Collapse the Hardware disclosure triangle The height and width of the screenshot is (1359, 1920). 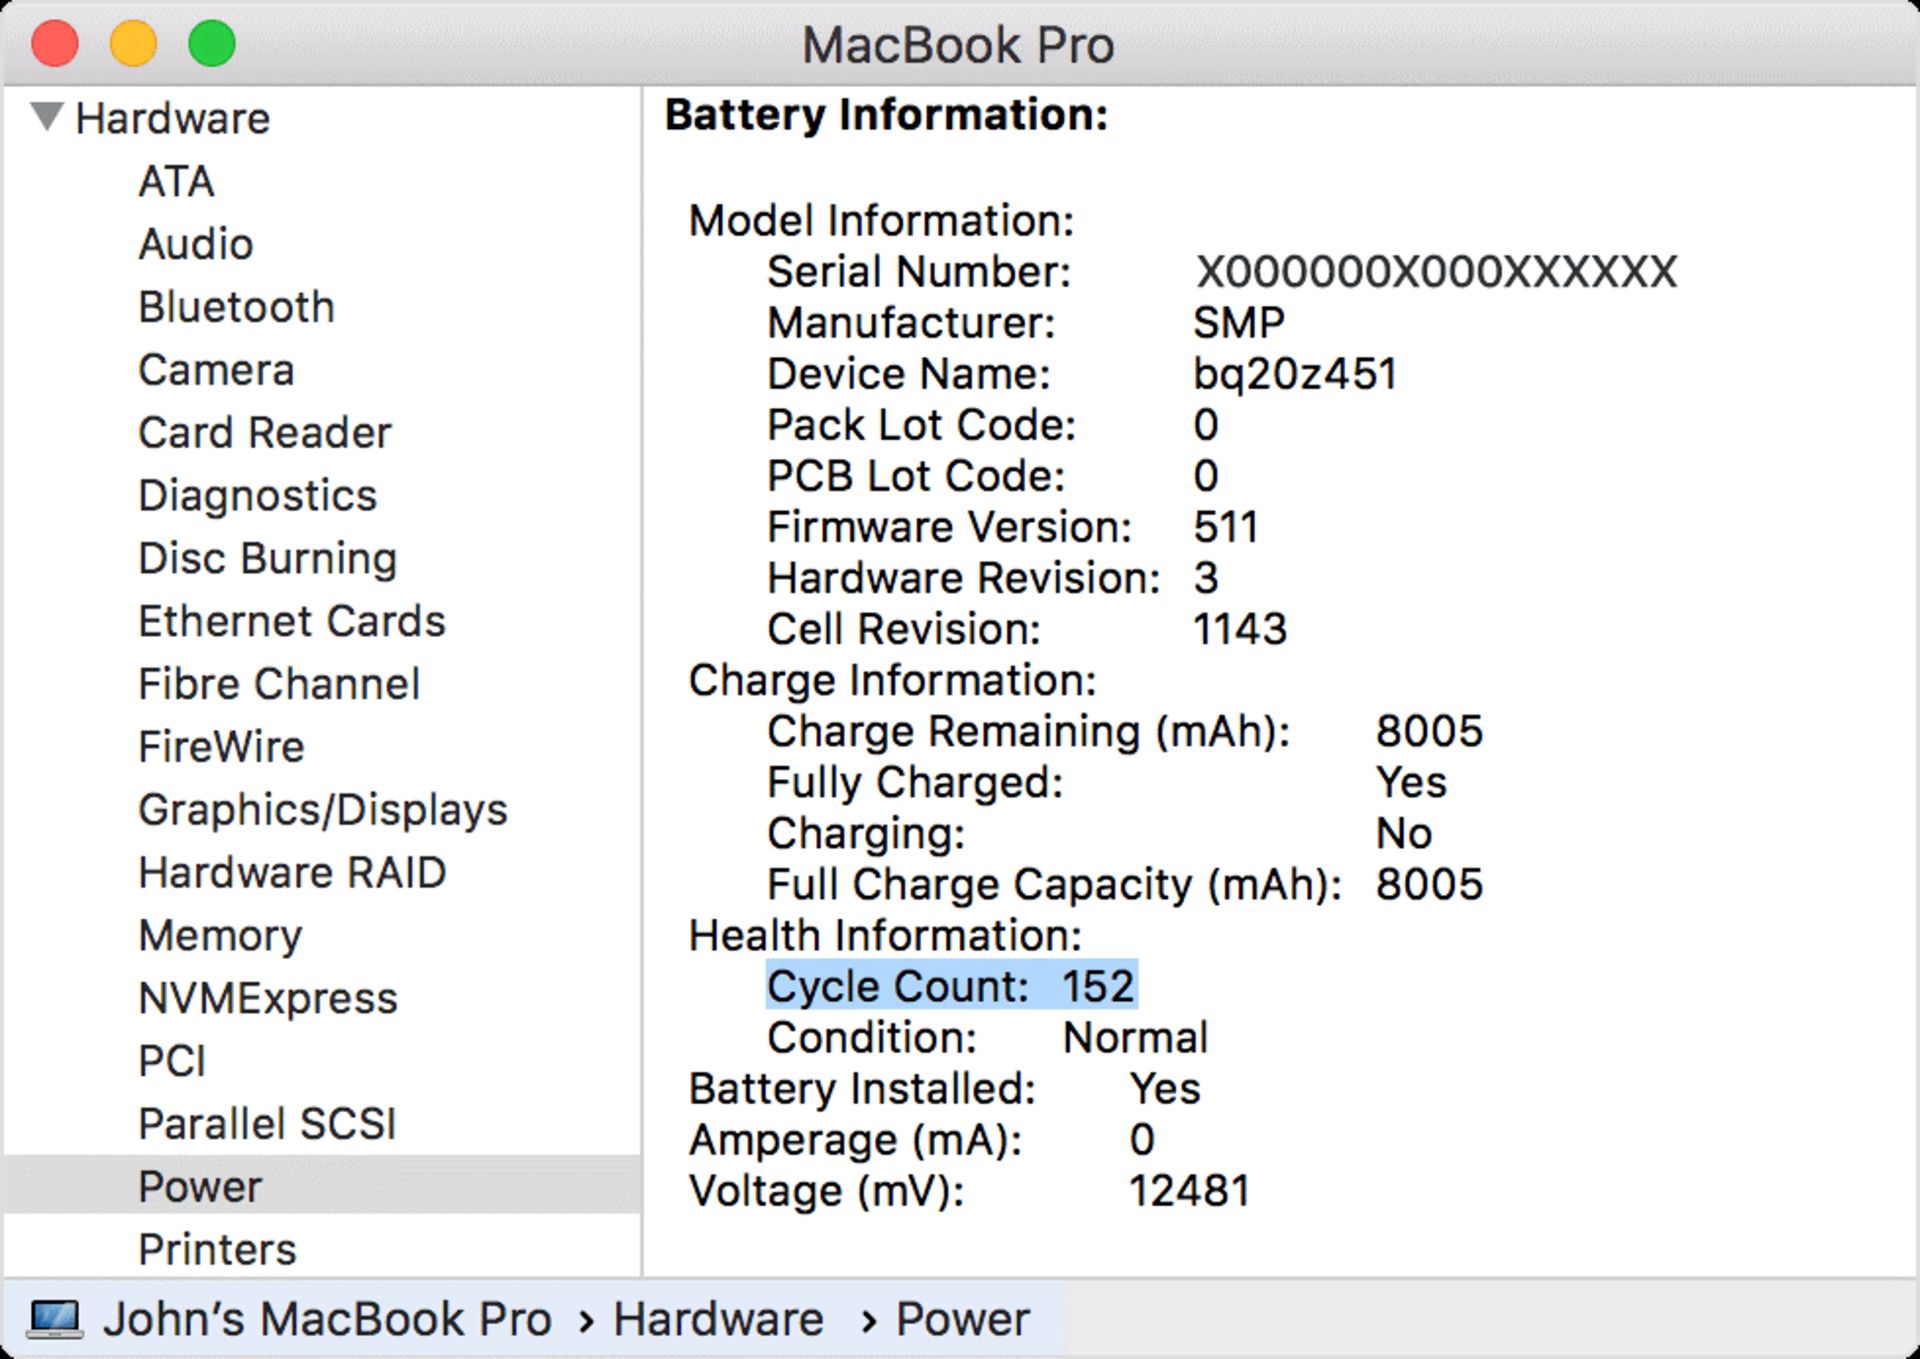coord(47,116)
